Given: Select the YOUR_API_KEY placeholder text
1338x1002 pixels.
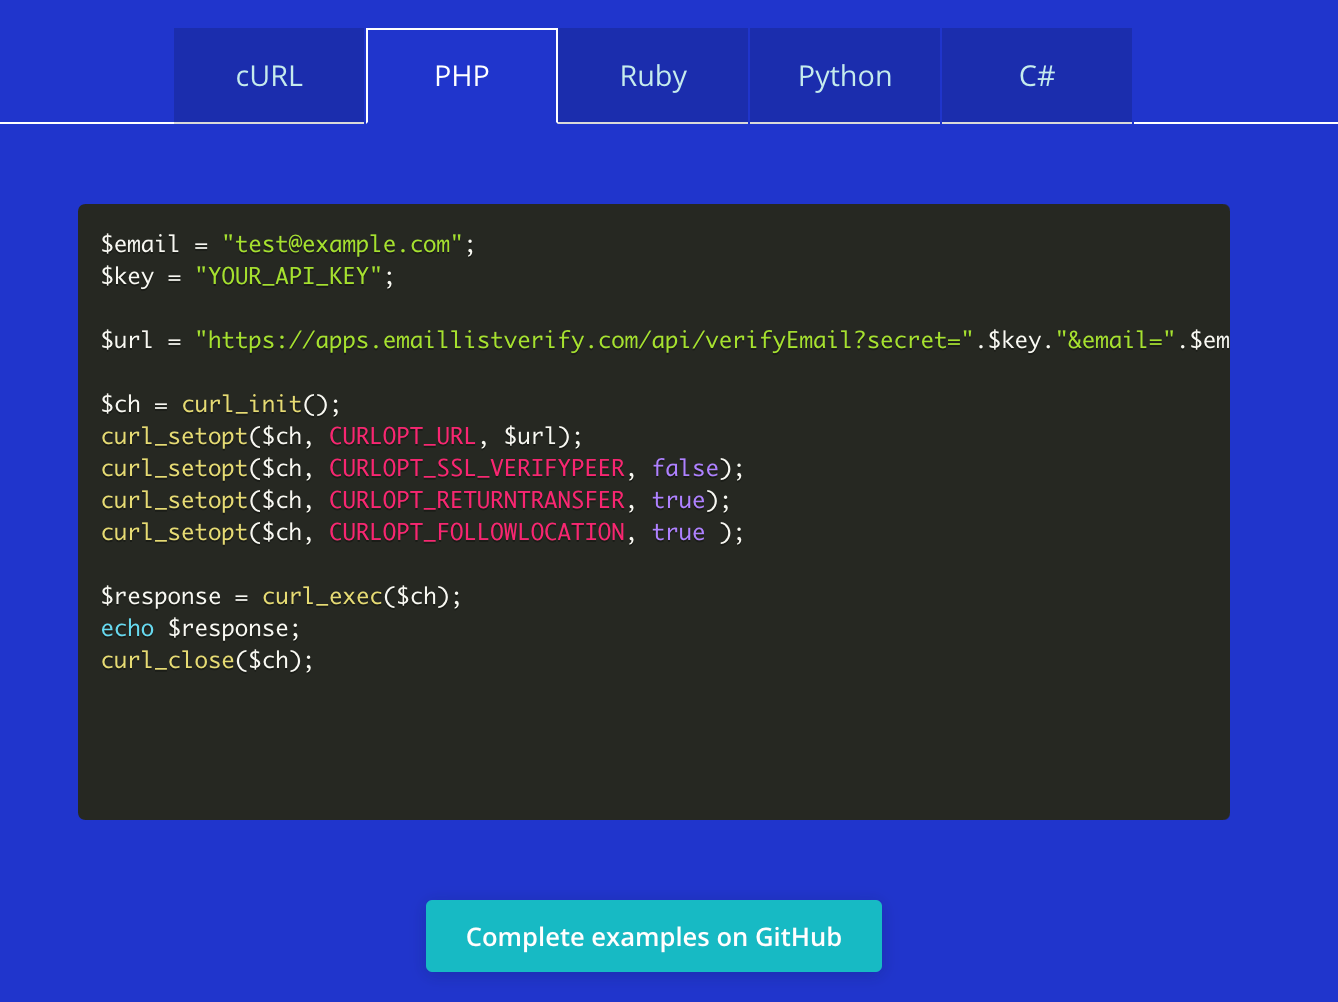Looking at the screenshot, I should [293, 275].
